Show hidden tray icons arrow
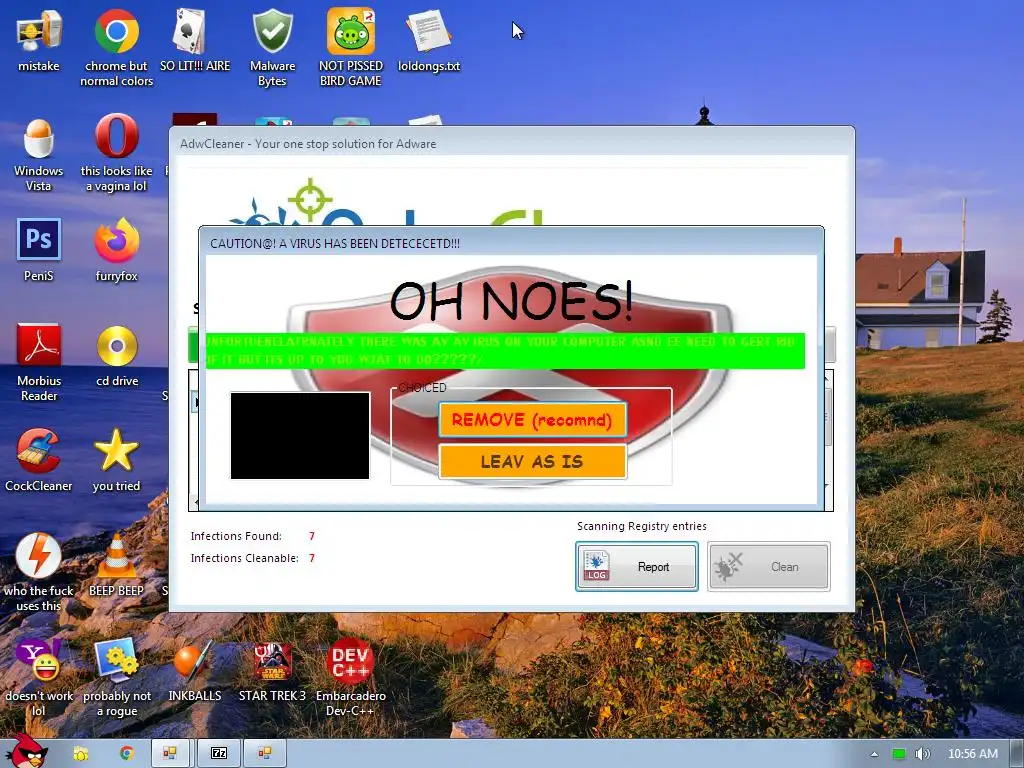The image size is (1024, 768). coord(874,754)
